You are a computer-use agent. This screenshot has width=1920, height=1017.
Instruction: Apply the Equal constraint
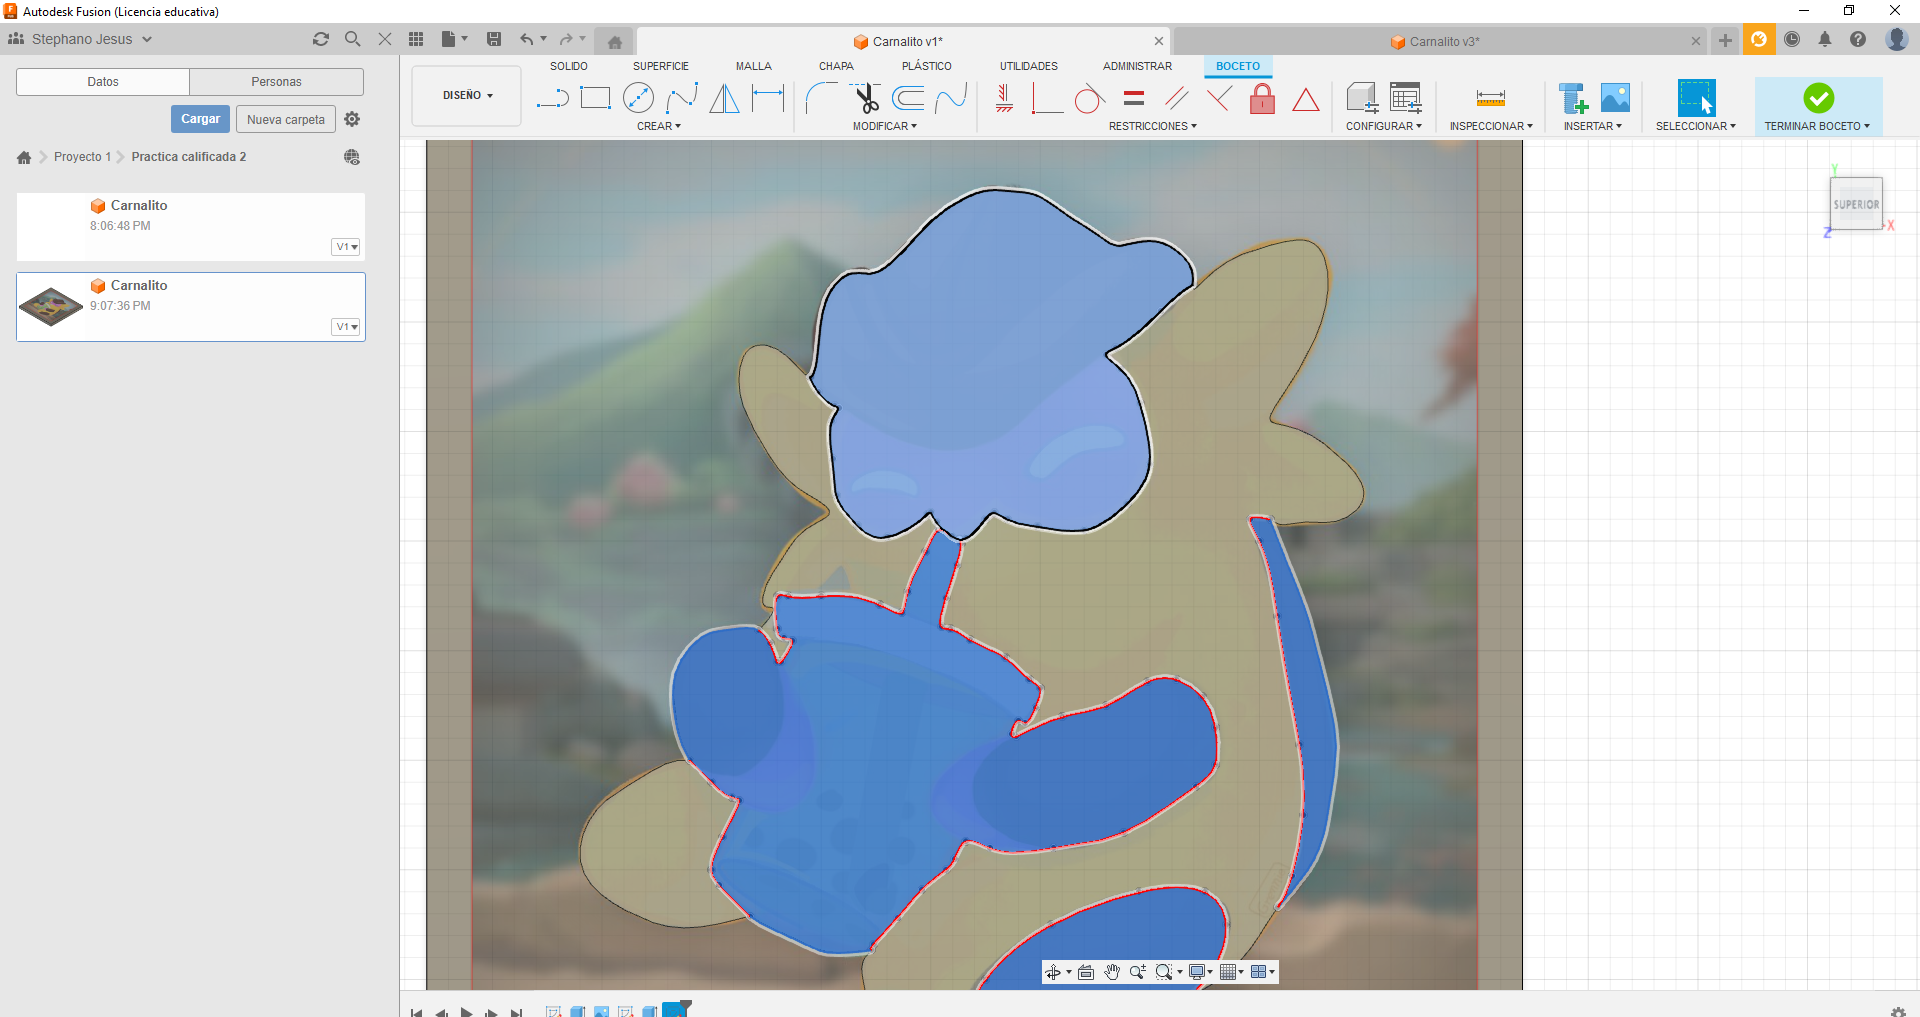tap(1133, 98)
